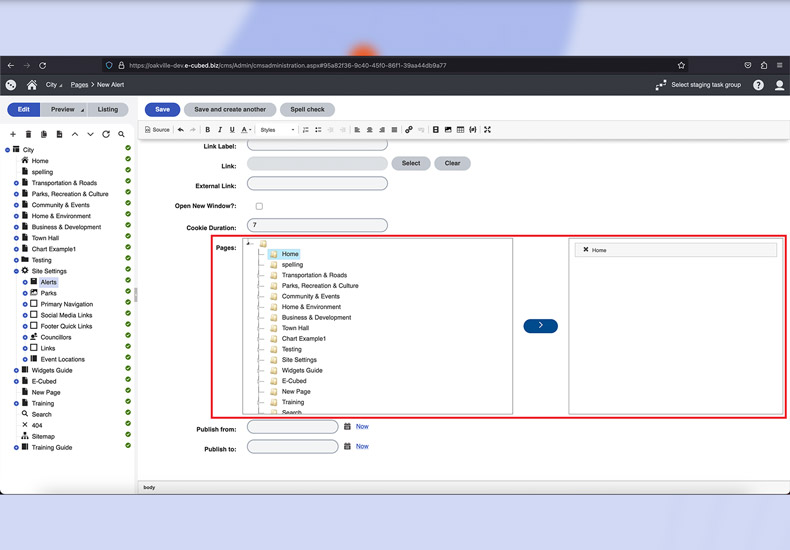Toggle the Open New Window checkbox
This screenshot has height=550, width=790.
[x=259, y=206]
